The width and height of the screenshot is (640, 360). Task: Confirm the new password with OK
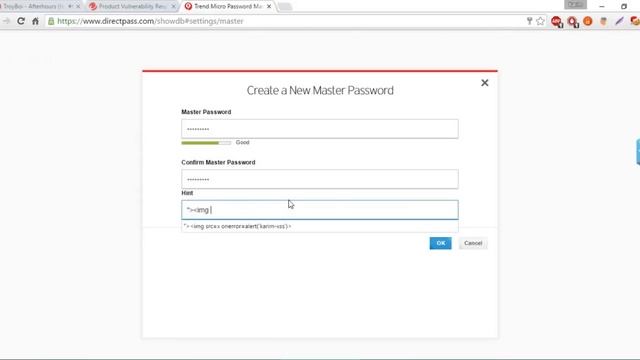(x=440, y=243)
